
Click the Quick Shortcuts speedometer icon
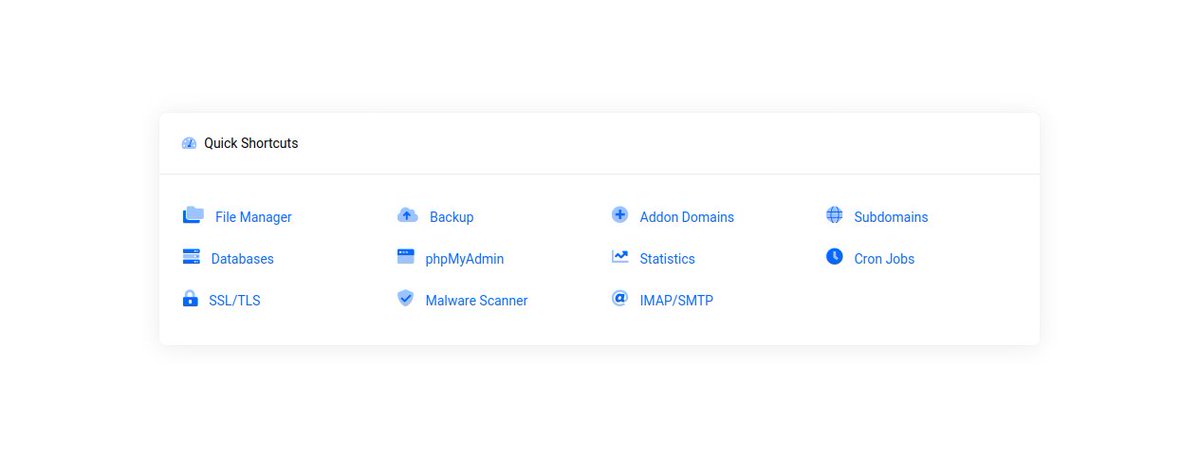189,143
